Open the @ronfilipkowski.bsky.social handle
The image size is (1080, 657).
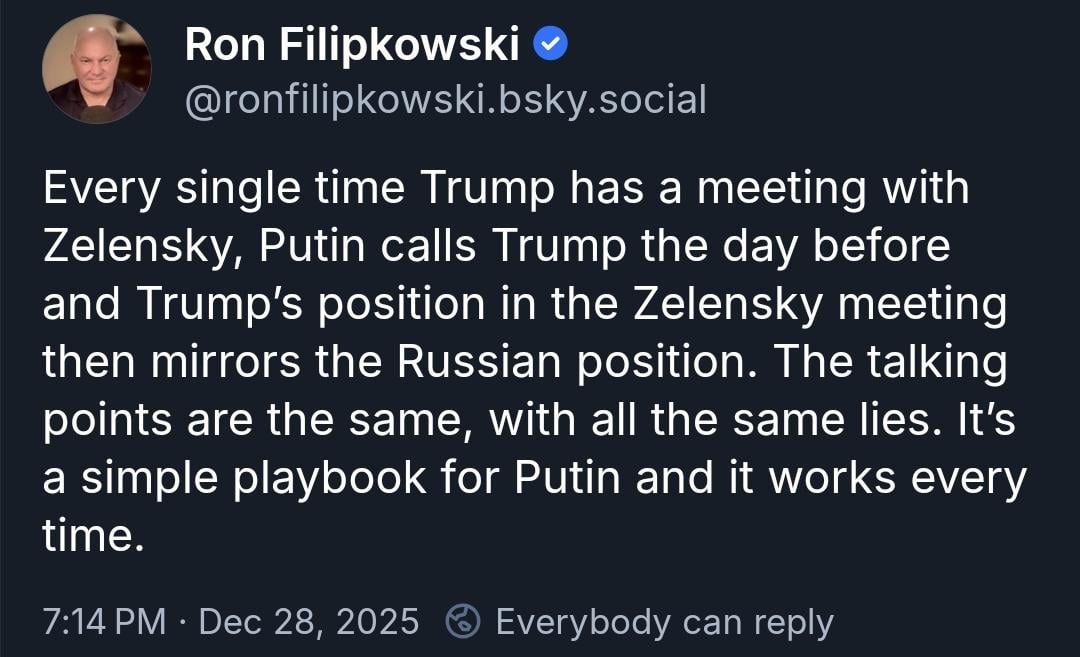tap(446, 99)
